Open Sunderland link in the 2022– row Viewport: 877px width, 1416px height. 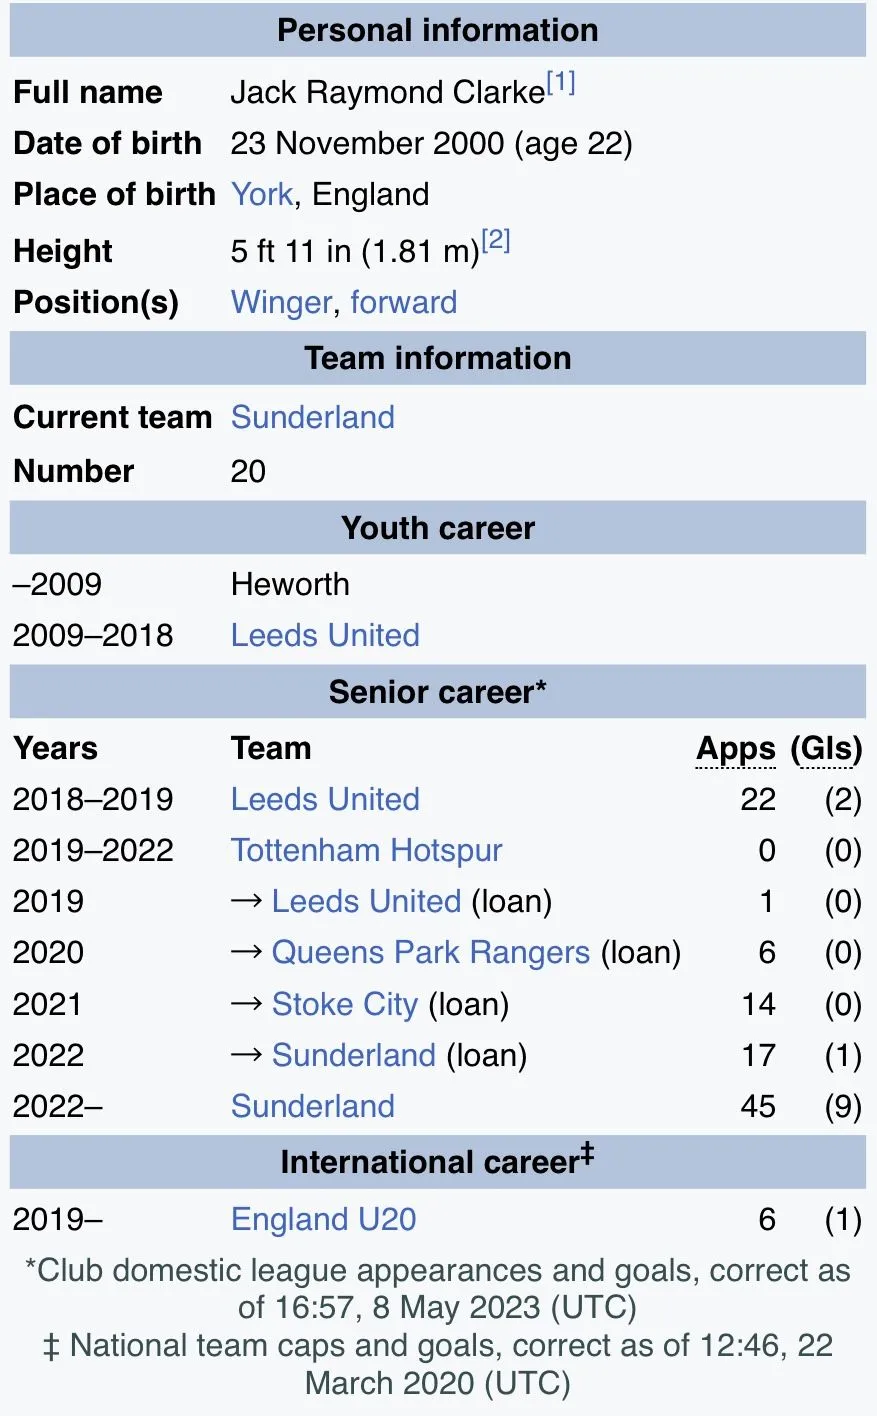[312, 1106]
